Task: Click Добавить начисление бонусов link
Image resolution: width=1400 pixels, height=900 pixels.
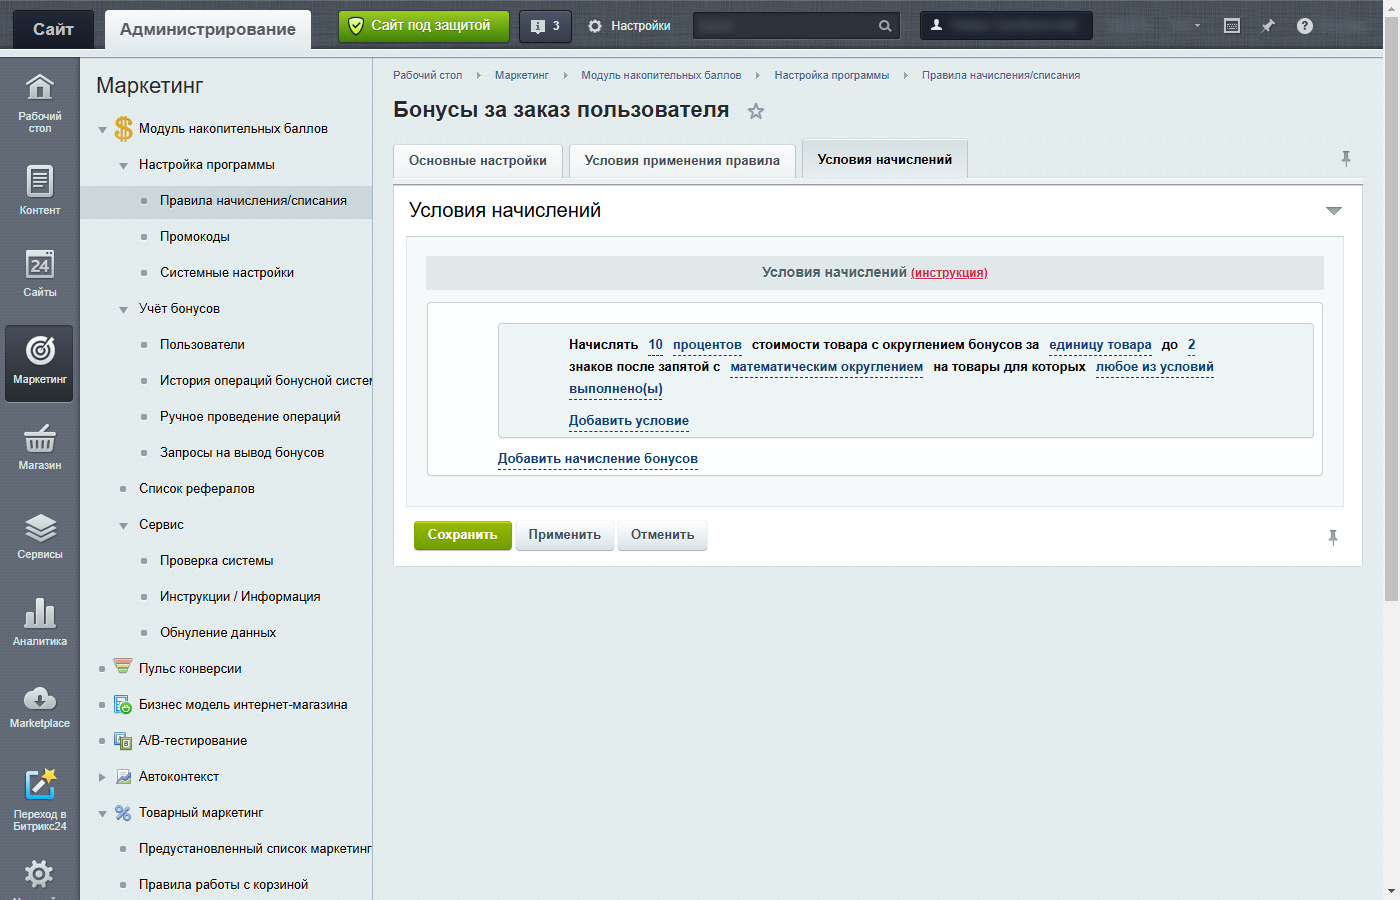Action: tap(598, 459)
